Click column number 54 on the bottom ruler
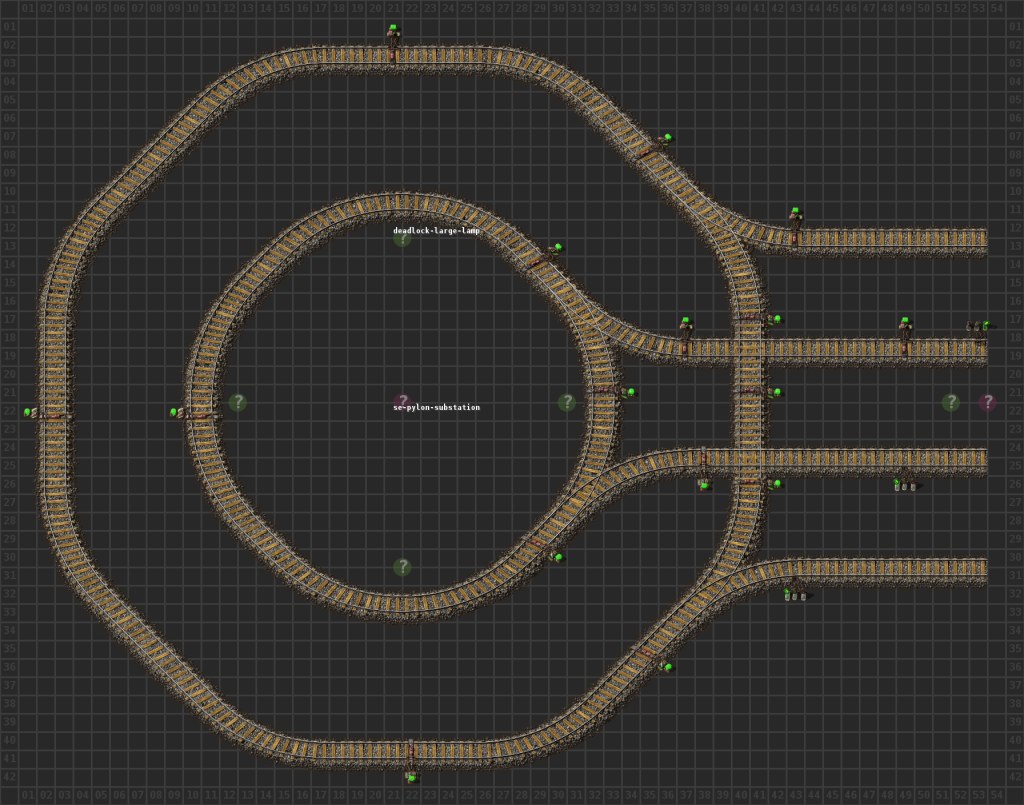The image size is (1024, 805). click(x=997, y=795)
